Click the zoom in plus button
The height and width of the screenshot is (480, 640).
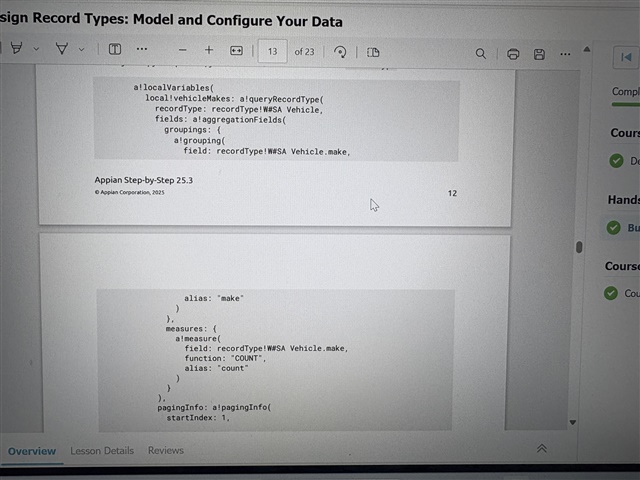pos(209,50)
